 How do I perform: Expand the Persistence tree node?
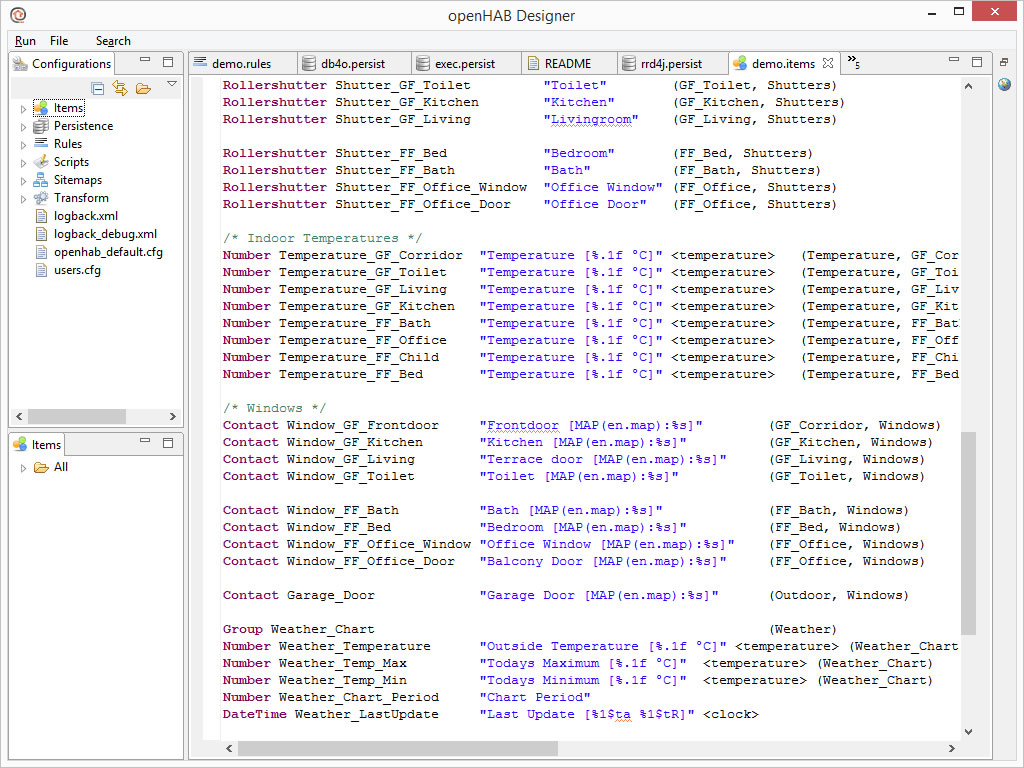[23, 127]
